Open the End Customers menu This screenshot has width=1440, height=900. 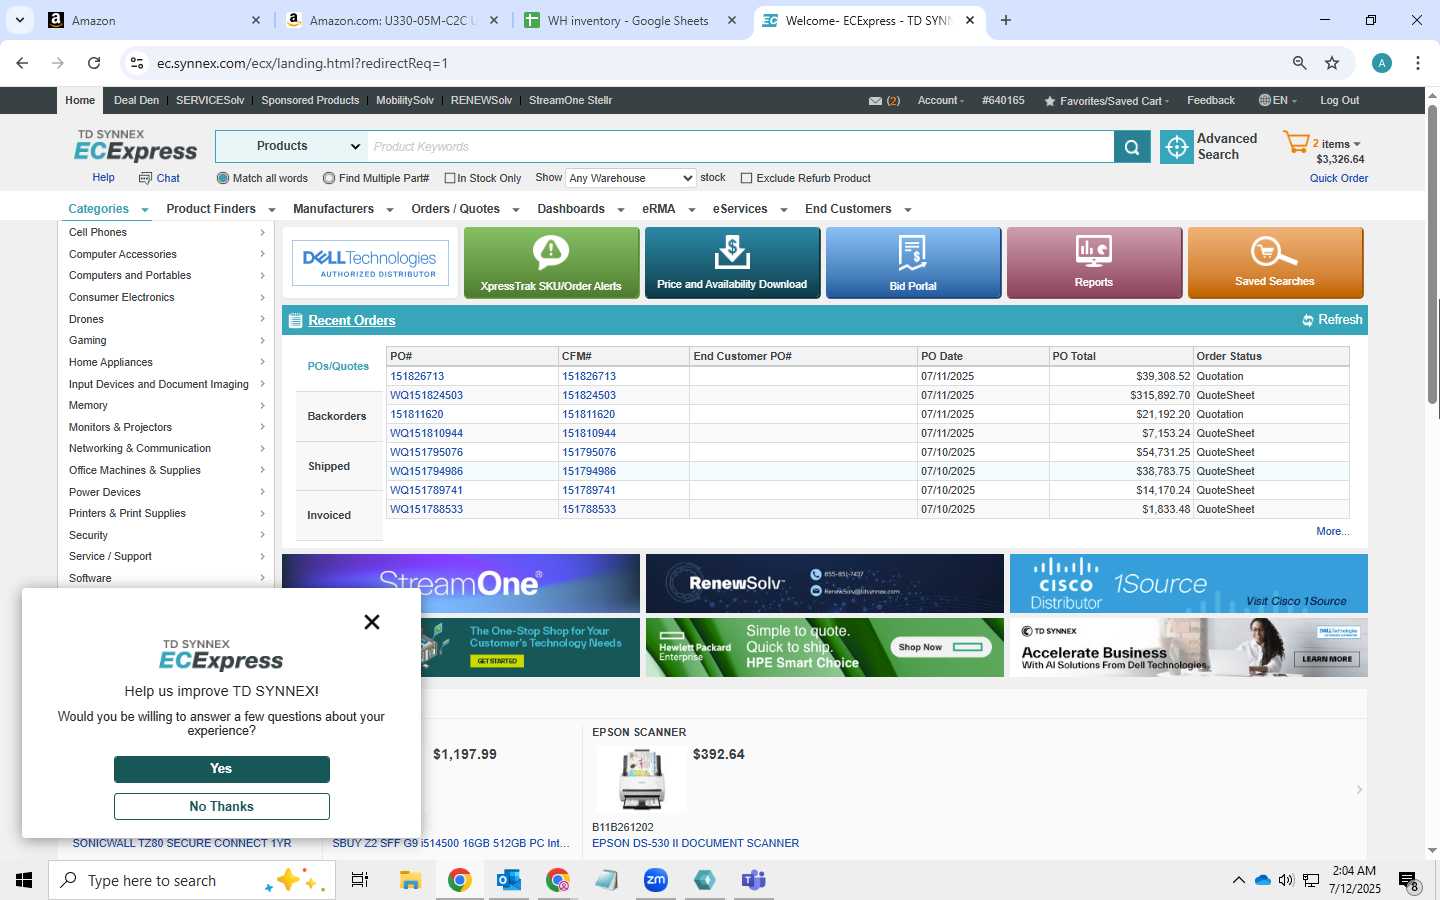click(x=858, y=209)
